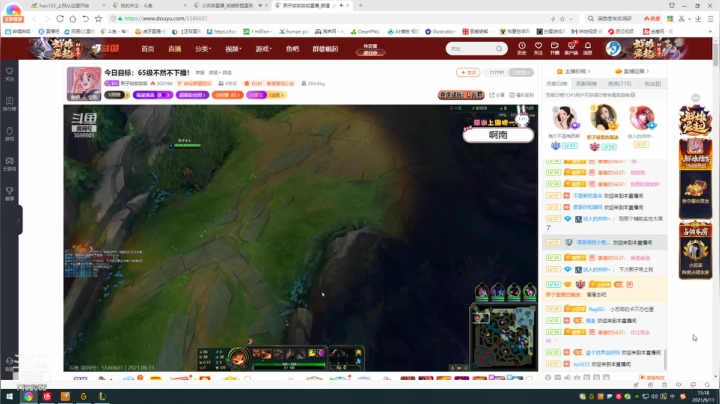Click the grey round minus button right of panel

coord(696,98)
